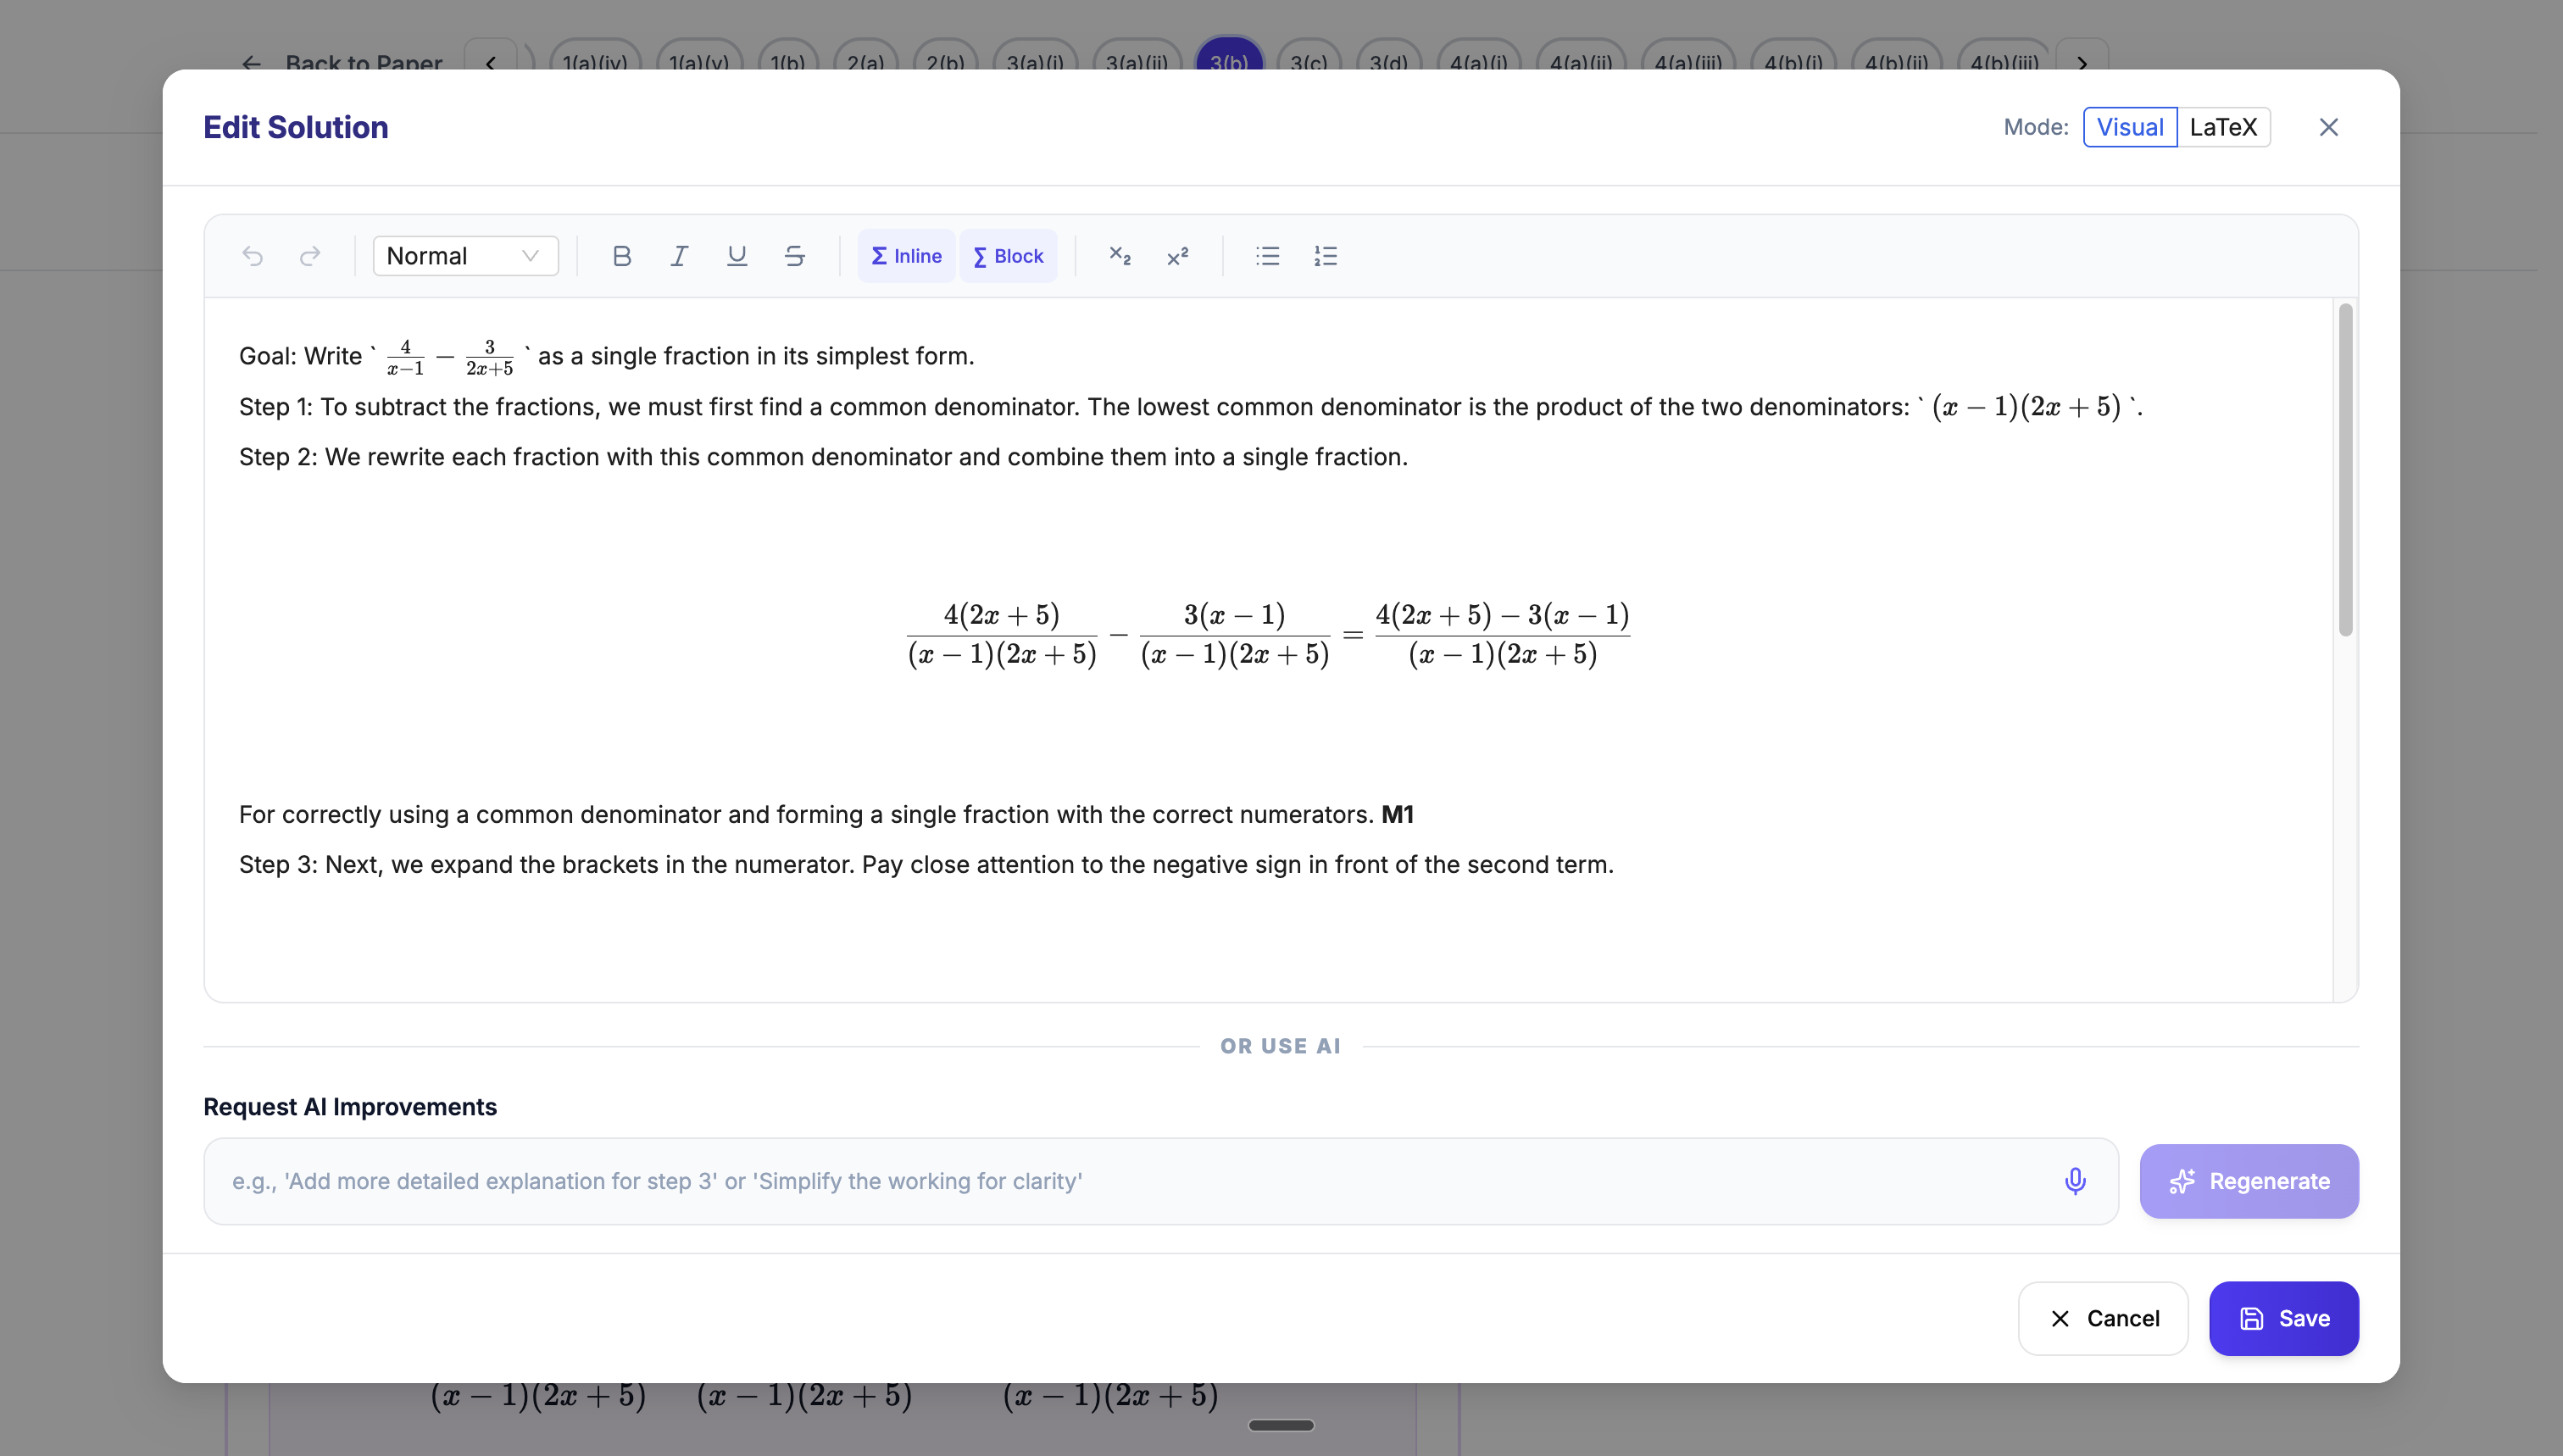Click the microphone voice input icon
Screen dimensions: 2563x1456
pos(2075,1181)
